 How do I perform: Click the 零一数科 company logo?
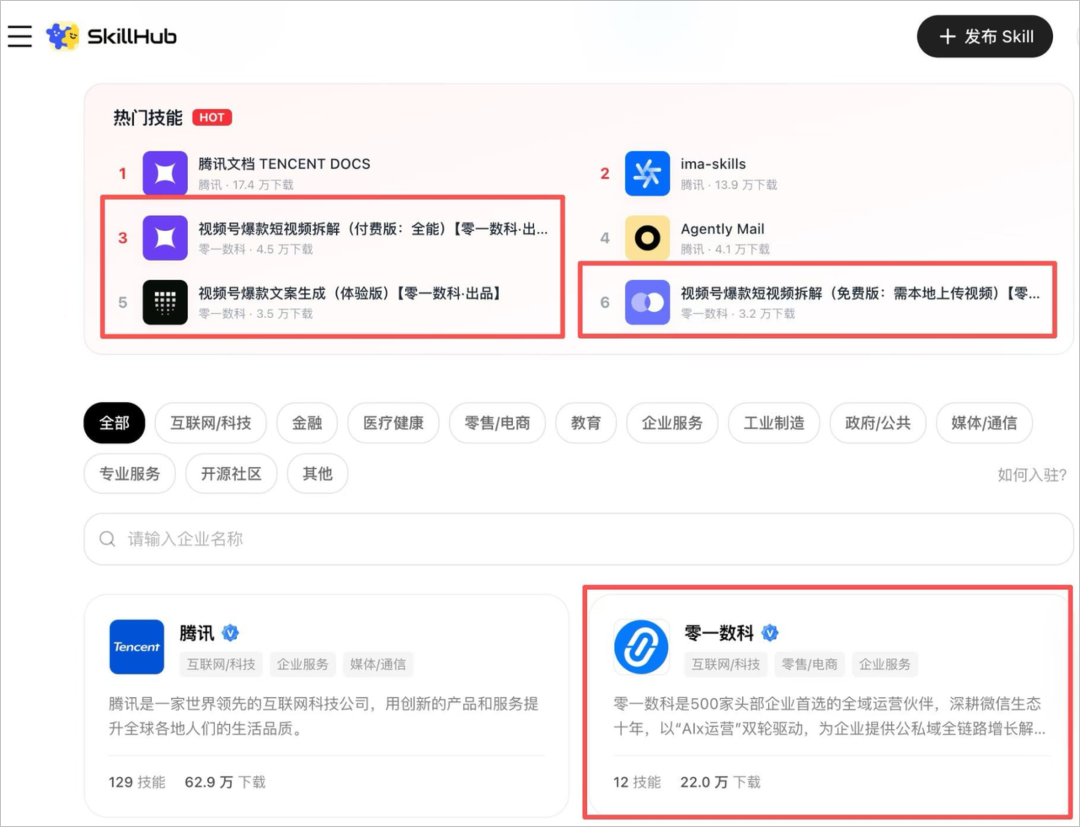point(641,647)
